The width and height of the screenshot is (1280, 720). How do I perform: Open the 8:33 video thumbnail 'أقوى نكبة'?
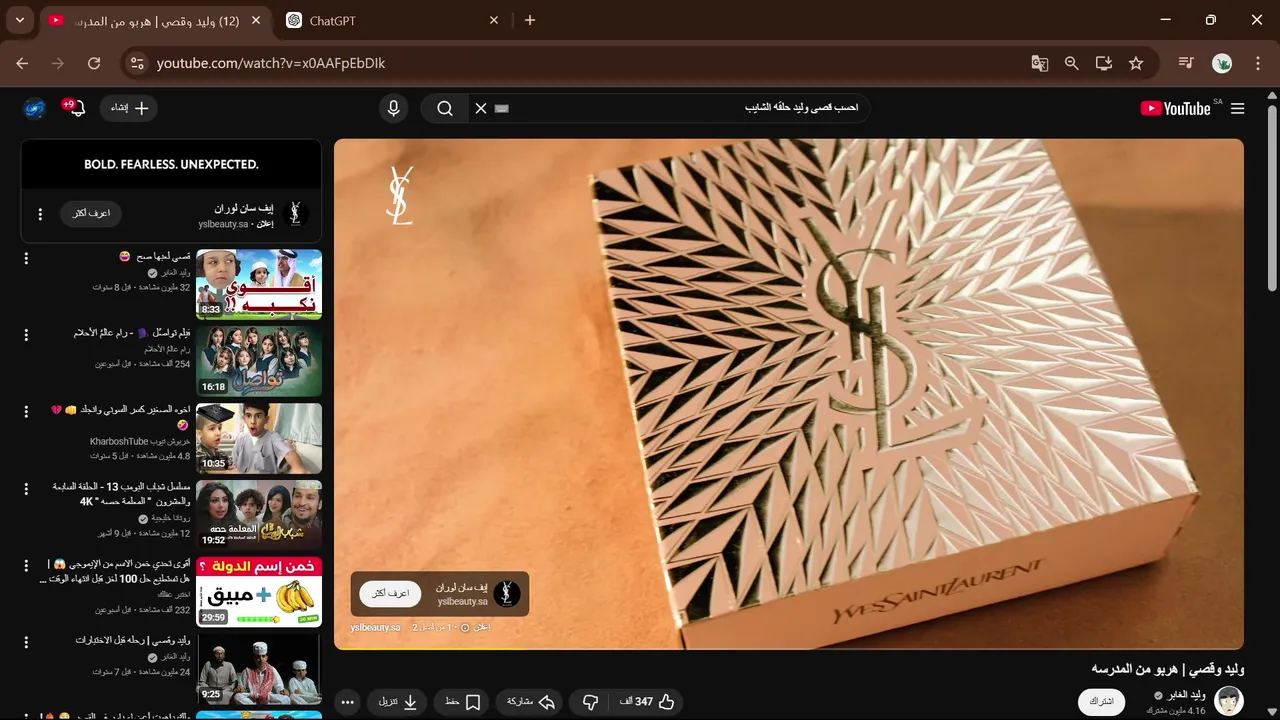[259, 284]
